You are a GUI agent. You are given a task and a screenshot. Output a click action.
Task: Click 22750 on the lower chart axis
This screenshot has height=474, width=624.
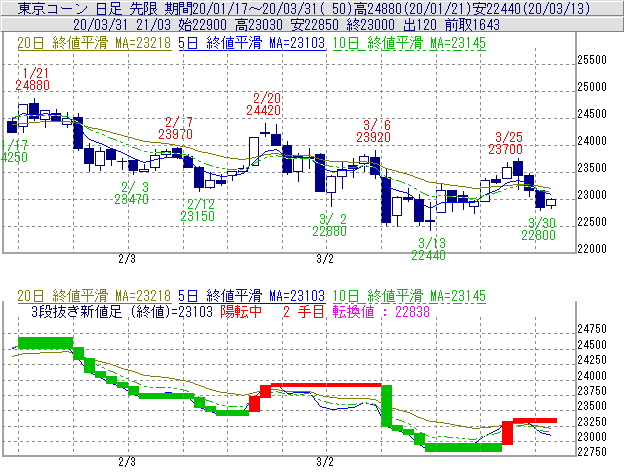click(x=592, y=452)
